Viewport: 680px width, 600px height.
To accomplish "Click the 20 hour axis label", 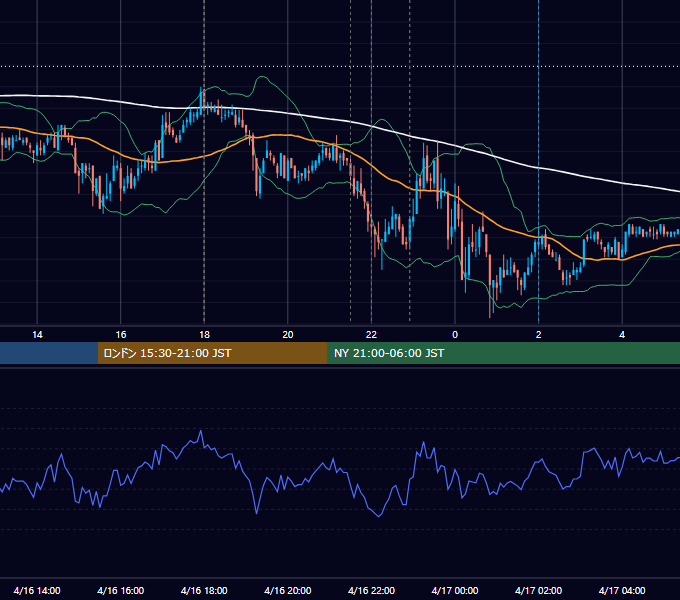I will pos(288,335).
